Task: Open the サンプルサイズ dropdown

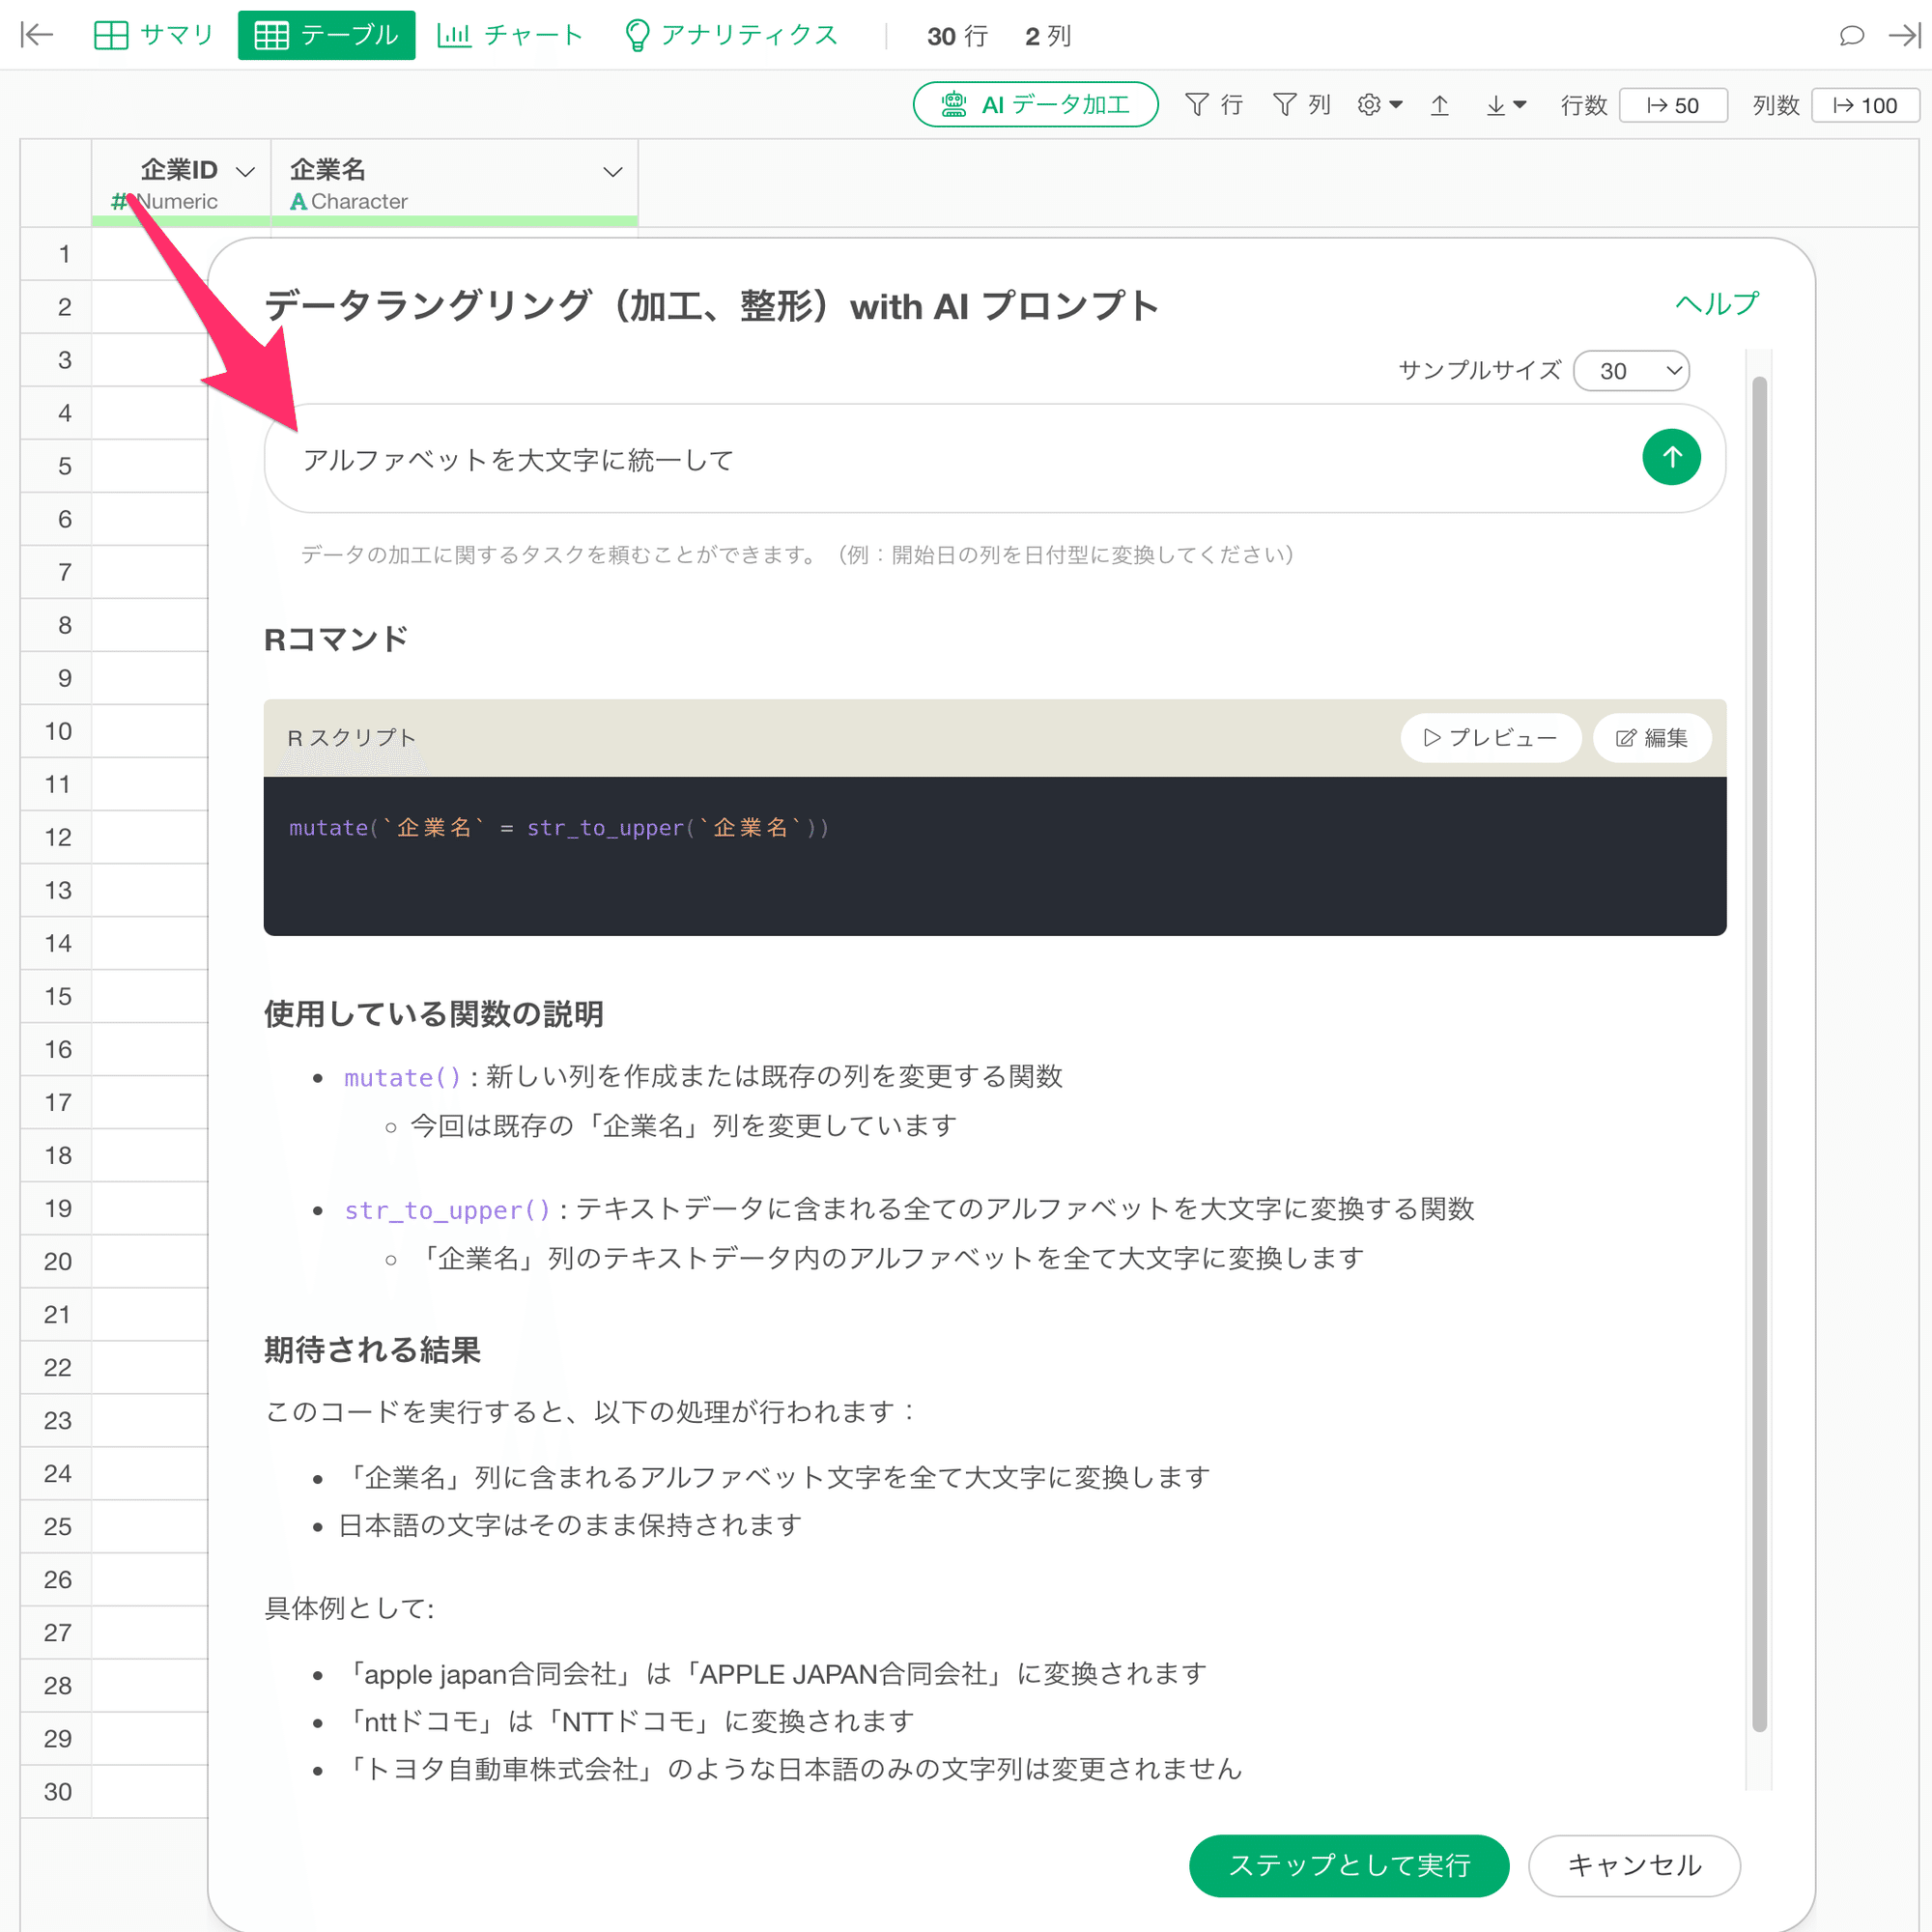Action: pos(1631,370)
